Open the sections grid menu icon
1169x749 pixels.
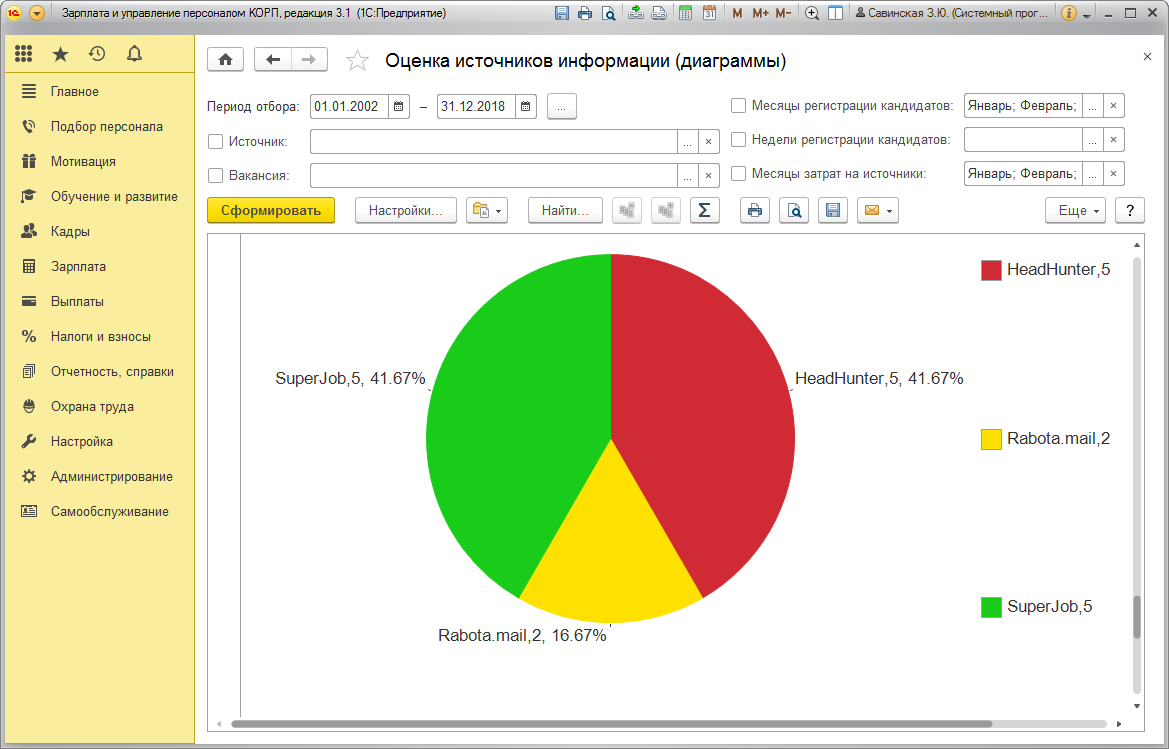point(24,54)
